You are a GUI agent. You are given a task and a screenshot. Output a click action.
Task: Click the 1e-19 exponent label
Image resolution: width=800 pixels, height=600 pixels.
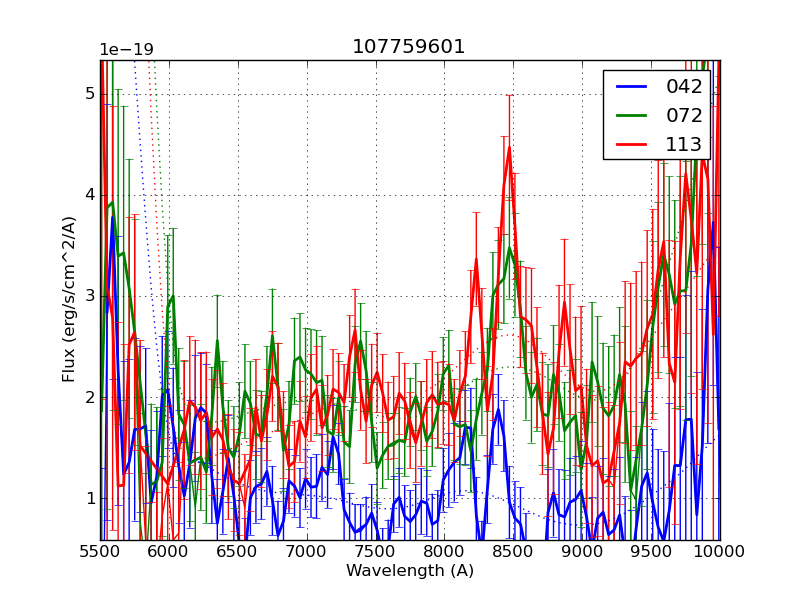click(x=126, y=50)
